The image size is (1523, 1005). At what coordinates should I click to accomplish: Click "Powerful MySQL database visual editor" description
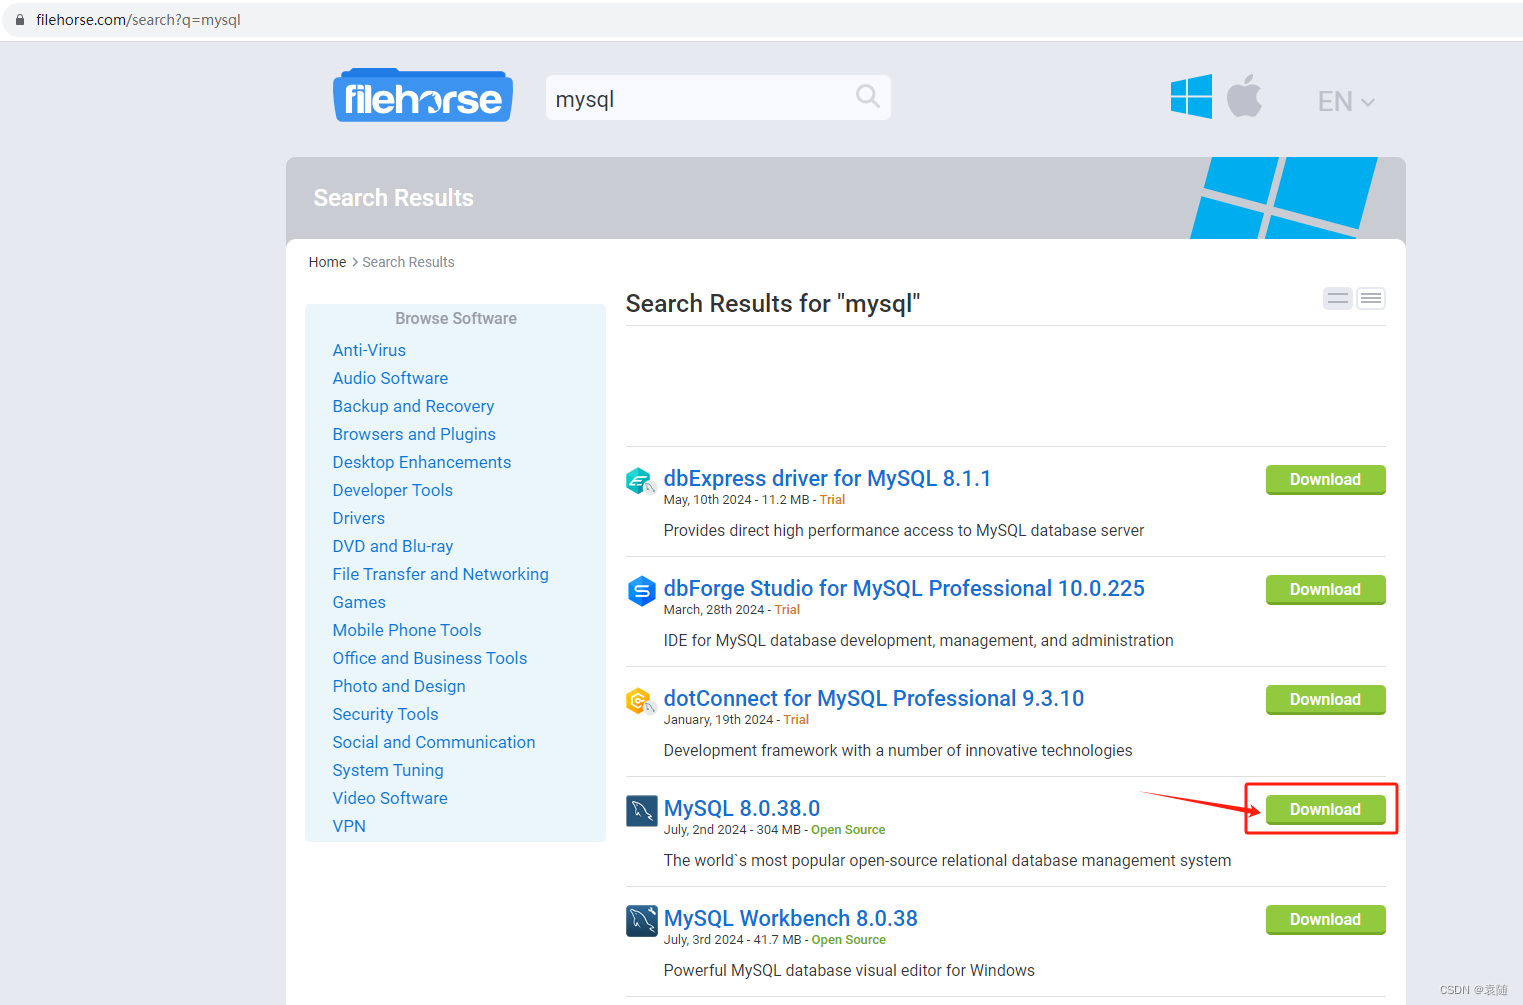tap(849, 970)
